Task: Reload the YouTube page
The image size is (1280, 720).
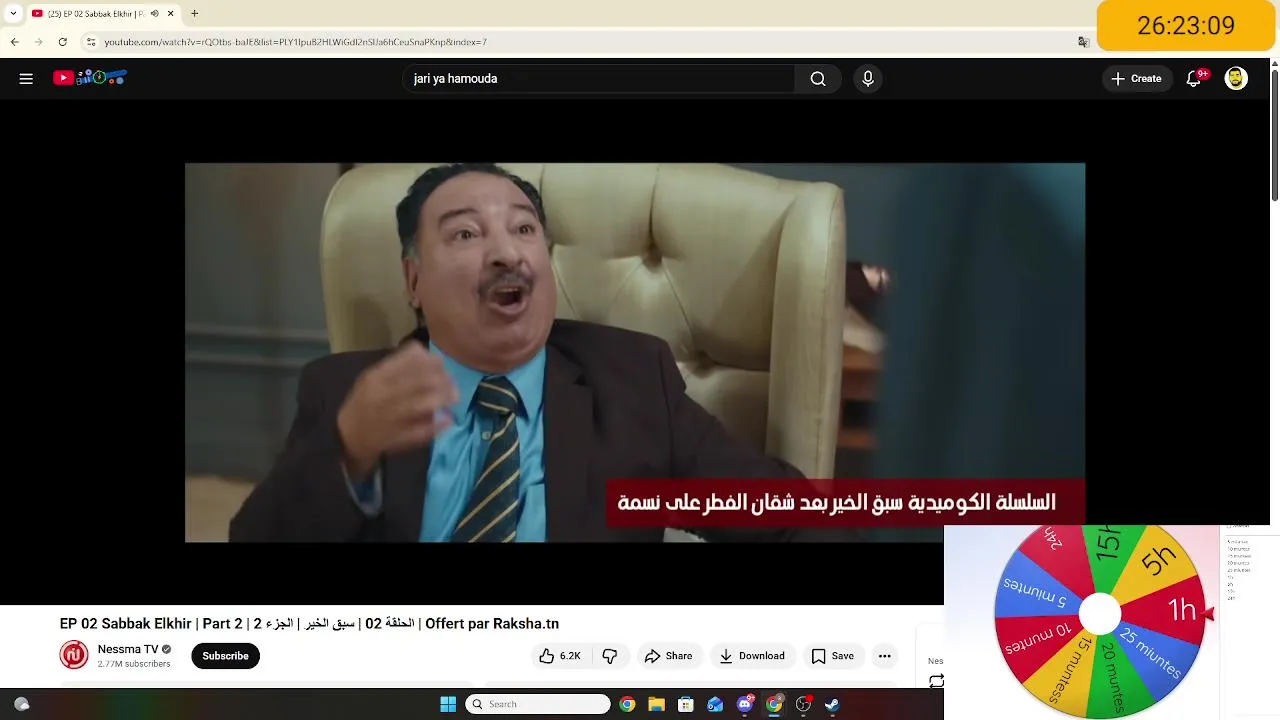Action: click(x=63, y=42)
